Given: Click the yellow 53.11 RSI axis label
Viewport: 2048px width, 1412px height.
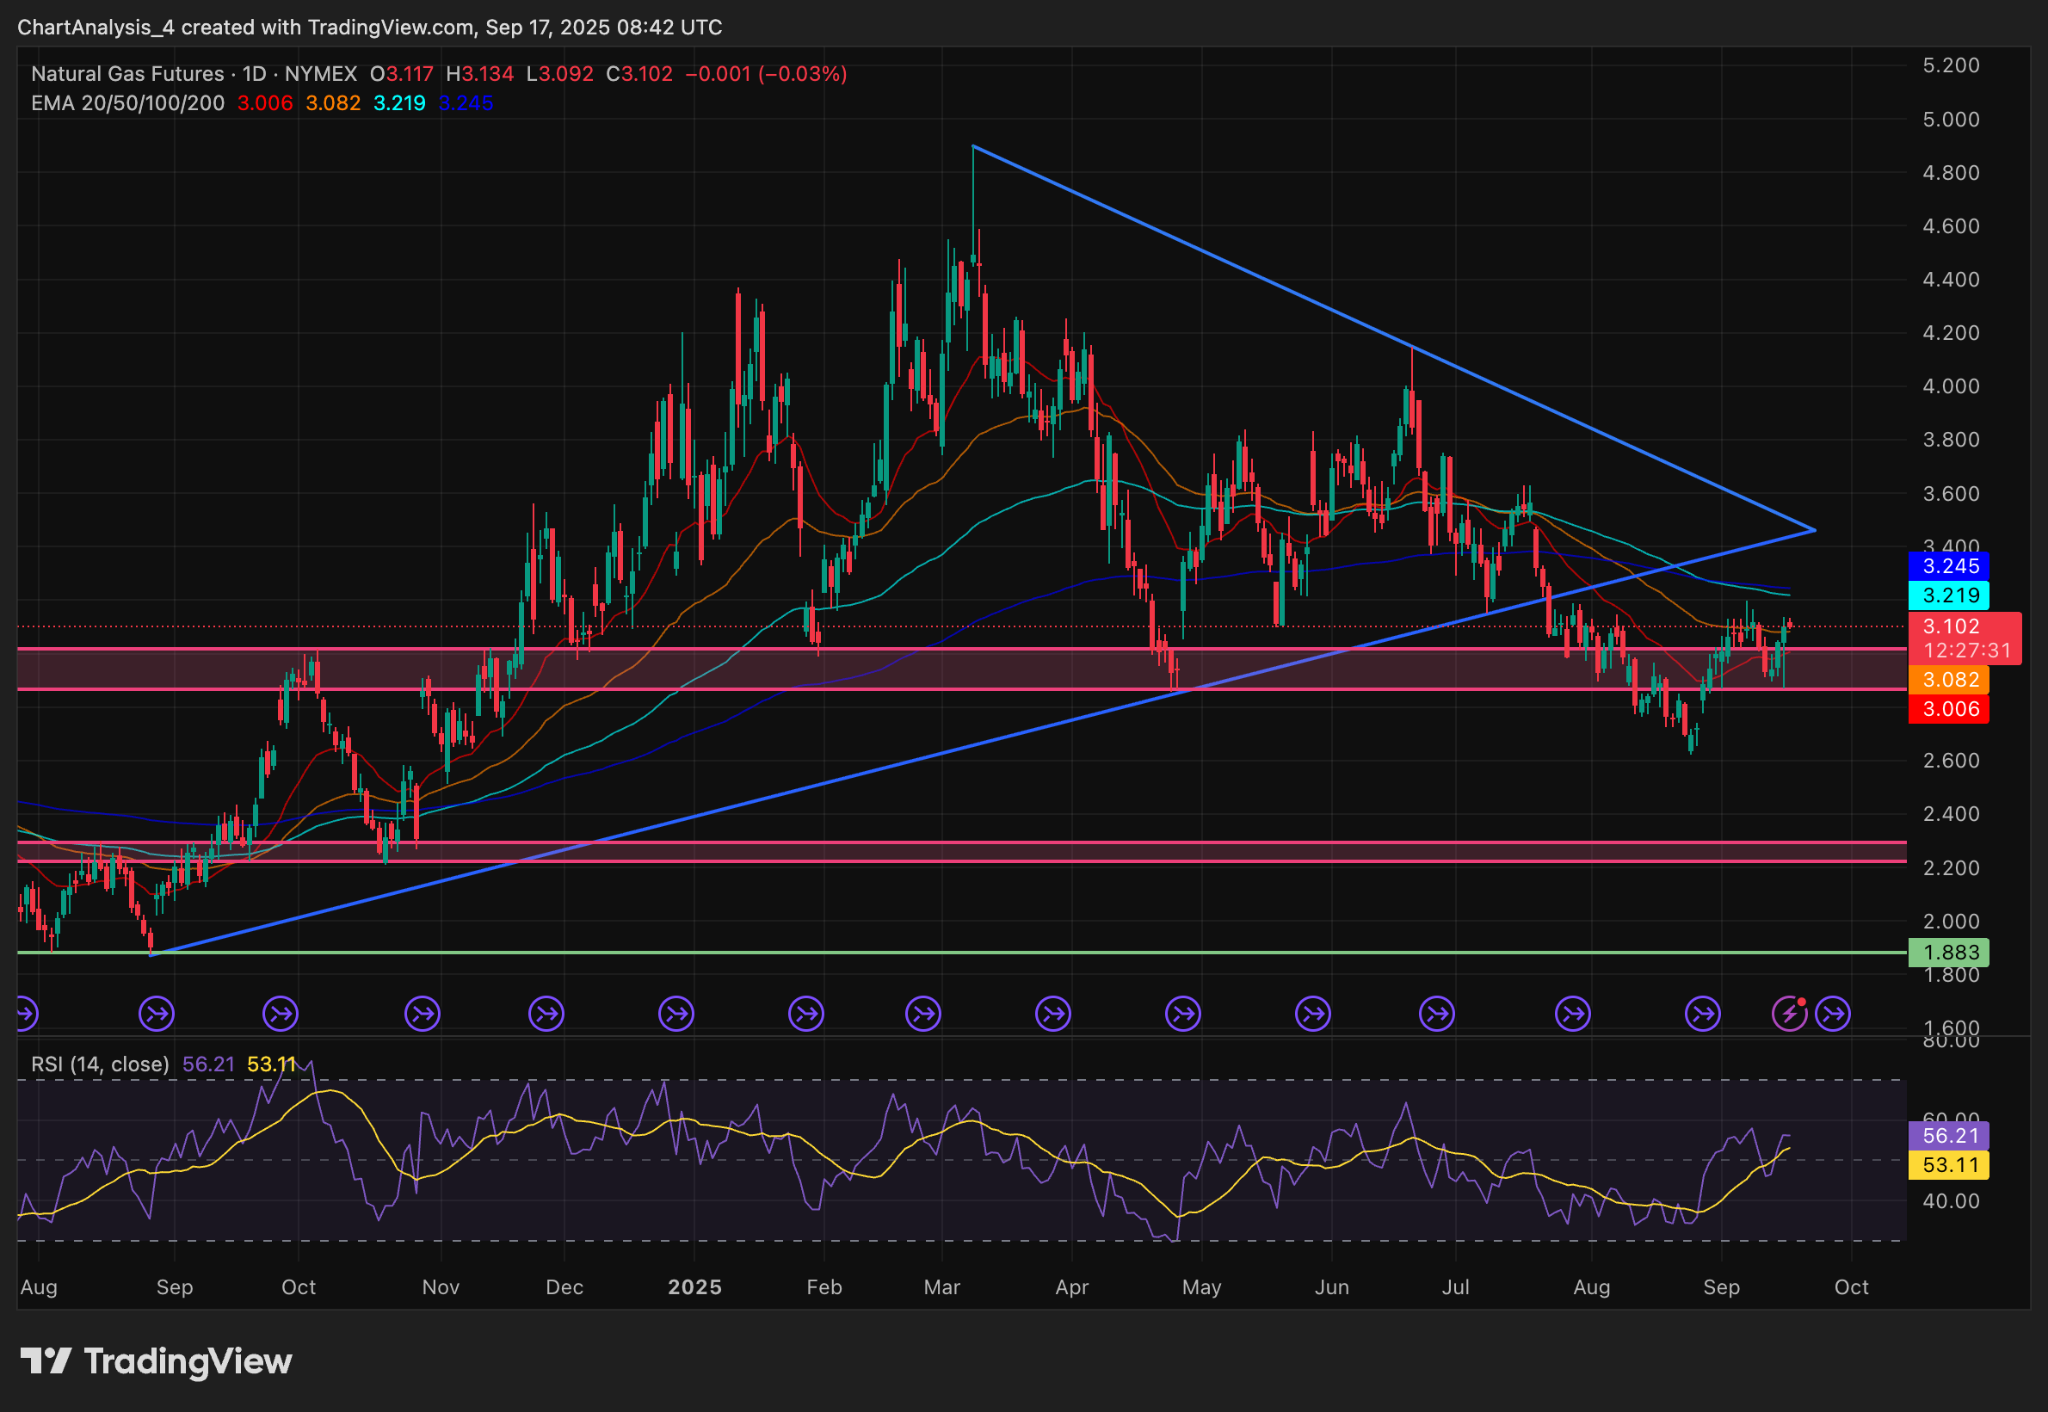Looking at the screenshot, I should [1949, 1165].
